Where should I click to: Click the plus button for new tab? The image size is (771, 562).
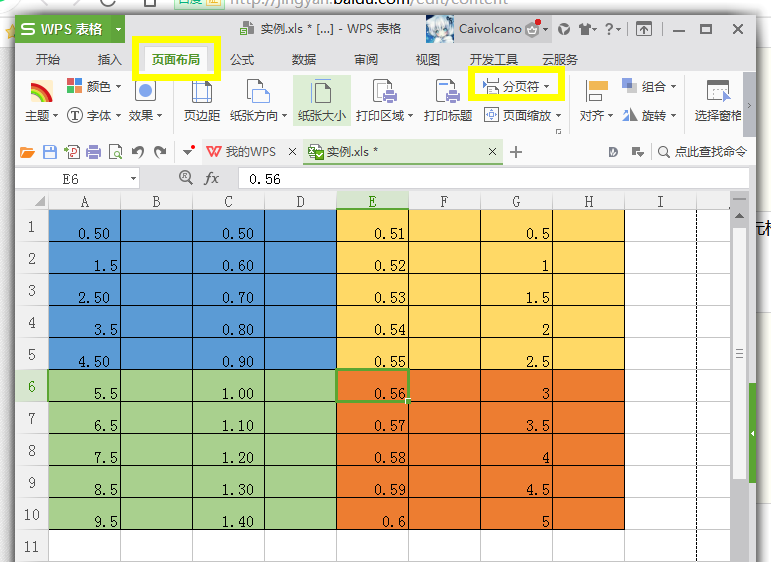[515, 152]
